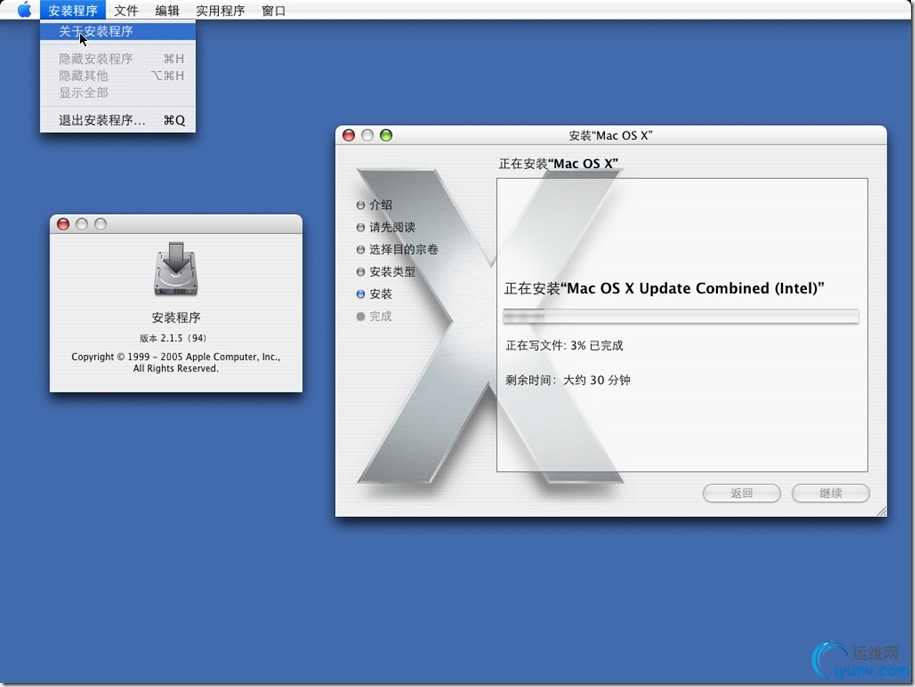This screenshot has height=687, width=915.
Task: Choose 隐藏安装程序 from the menu
Action: 118,58
